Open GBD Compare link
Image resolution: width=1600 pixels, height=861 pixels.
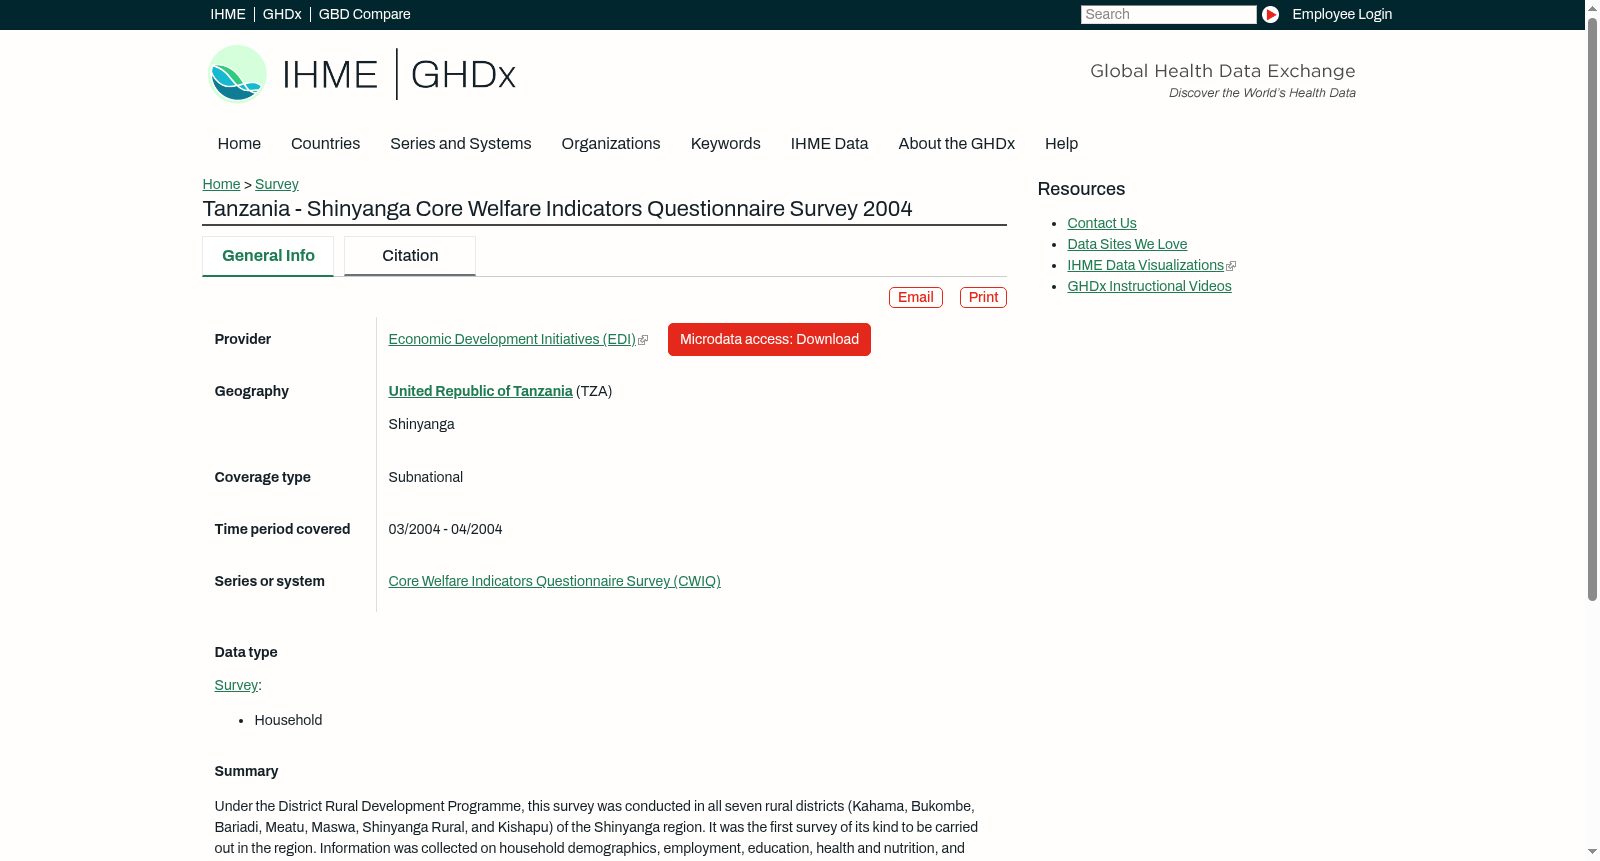tap(365, 14)
